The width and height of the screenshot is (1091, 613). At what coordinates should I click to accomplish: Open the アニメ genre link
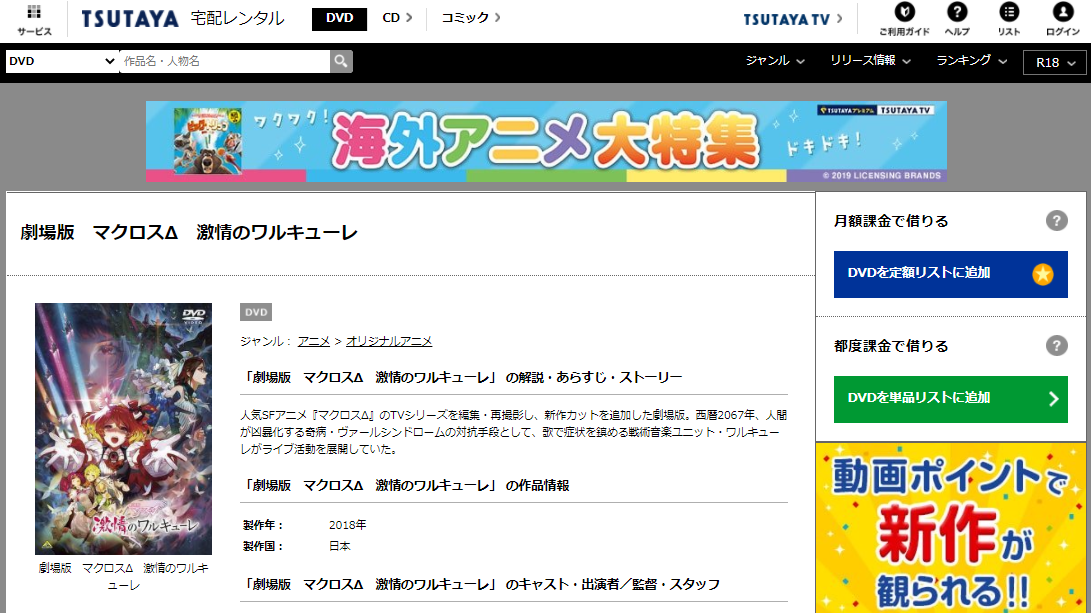click(314, 341)
